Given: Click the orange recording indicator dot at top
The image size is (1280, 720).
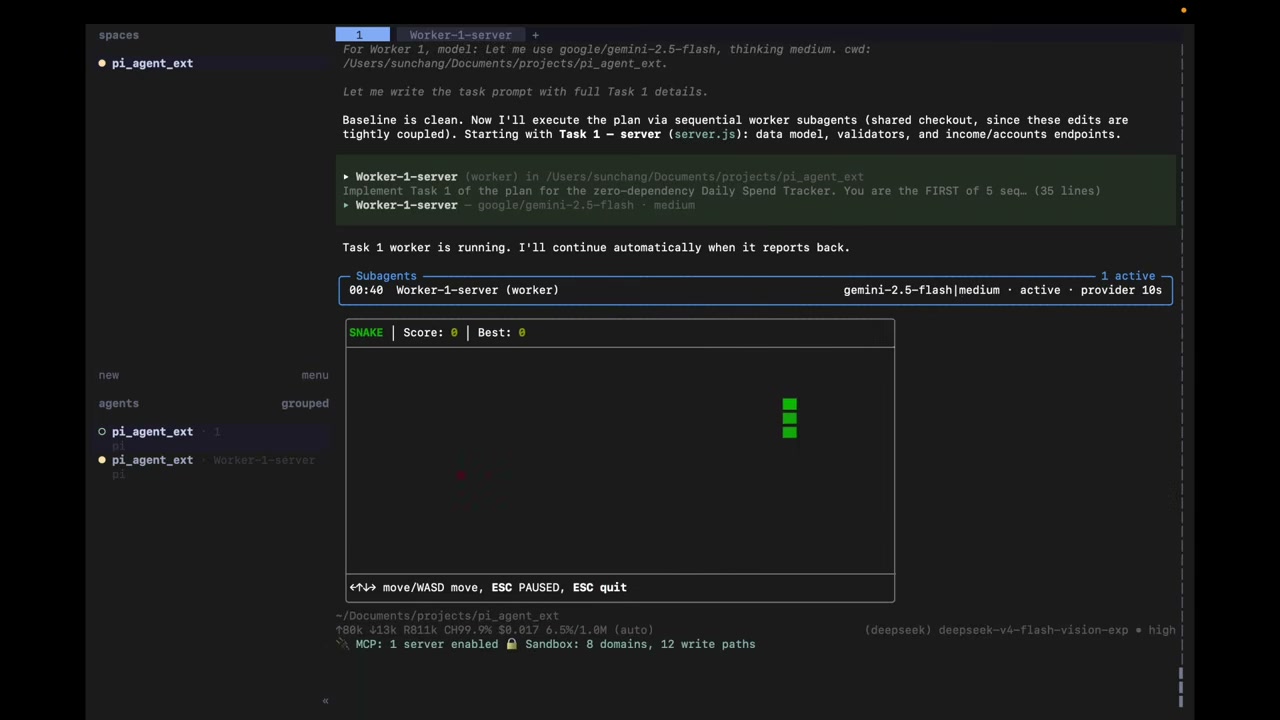Looking at the screenshot, I should coord(1183,10).
